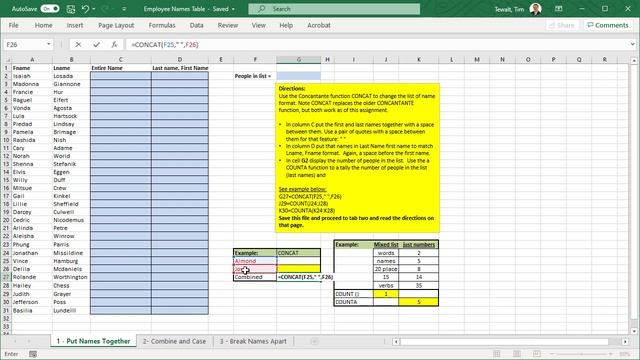Click vertical scrollbar down arrow
This screenshot has width=640, height=360.
click(633, 331)
